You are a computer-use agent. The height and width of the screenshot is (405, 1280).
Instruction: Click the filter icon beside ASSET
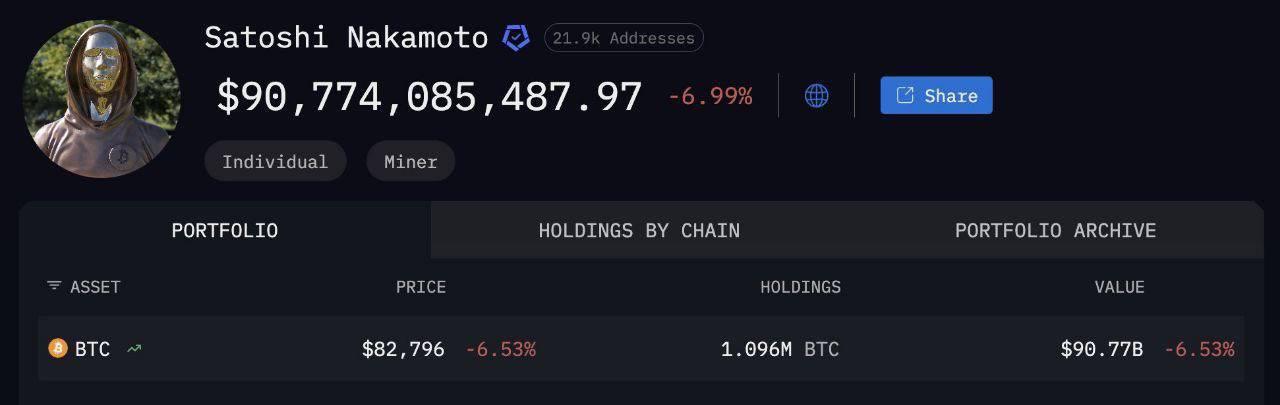click(54, 287)
